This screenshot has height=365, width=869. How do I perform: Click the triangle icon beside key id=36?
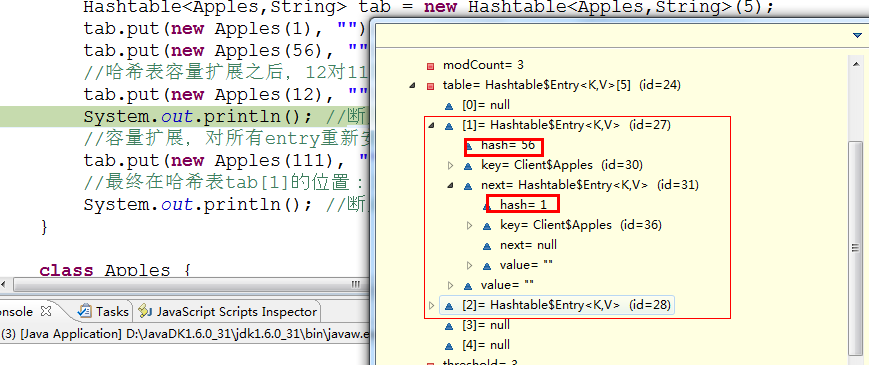pyautogui.click(x=488, y=225)
